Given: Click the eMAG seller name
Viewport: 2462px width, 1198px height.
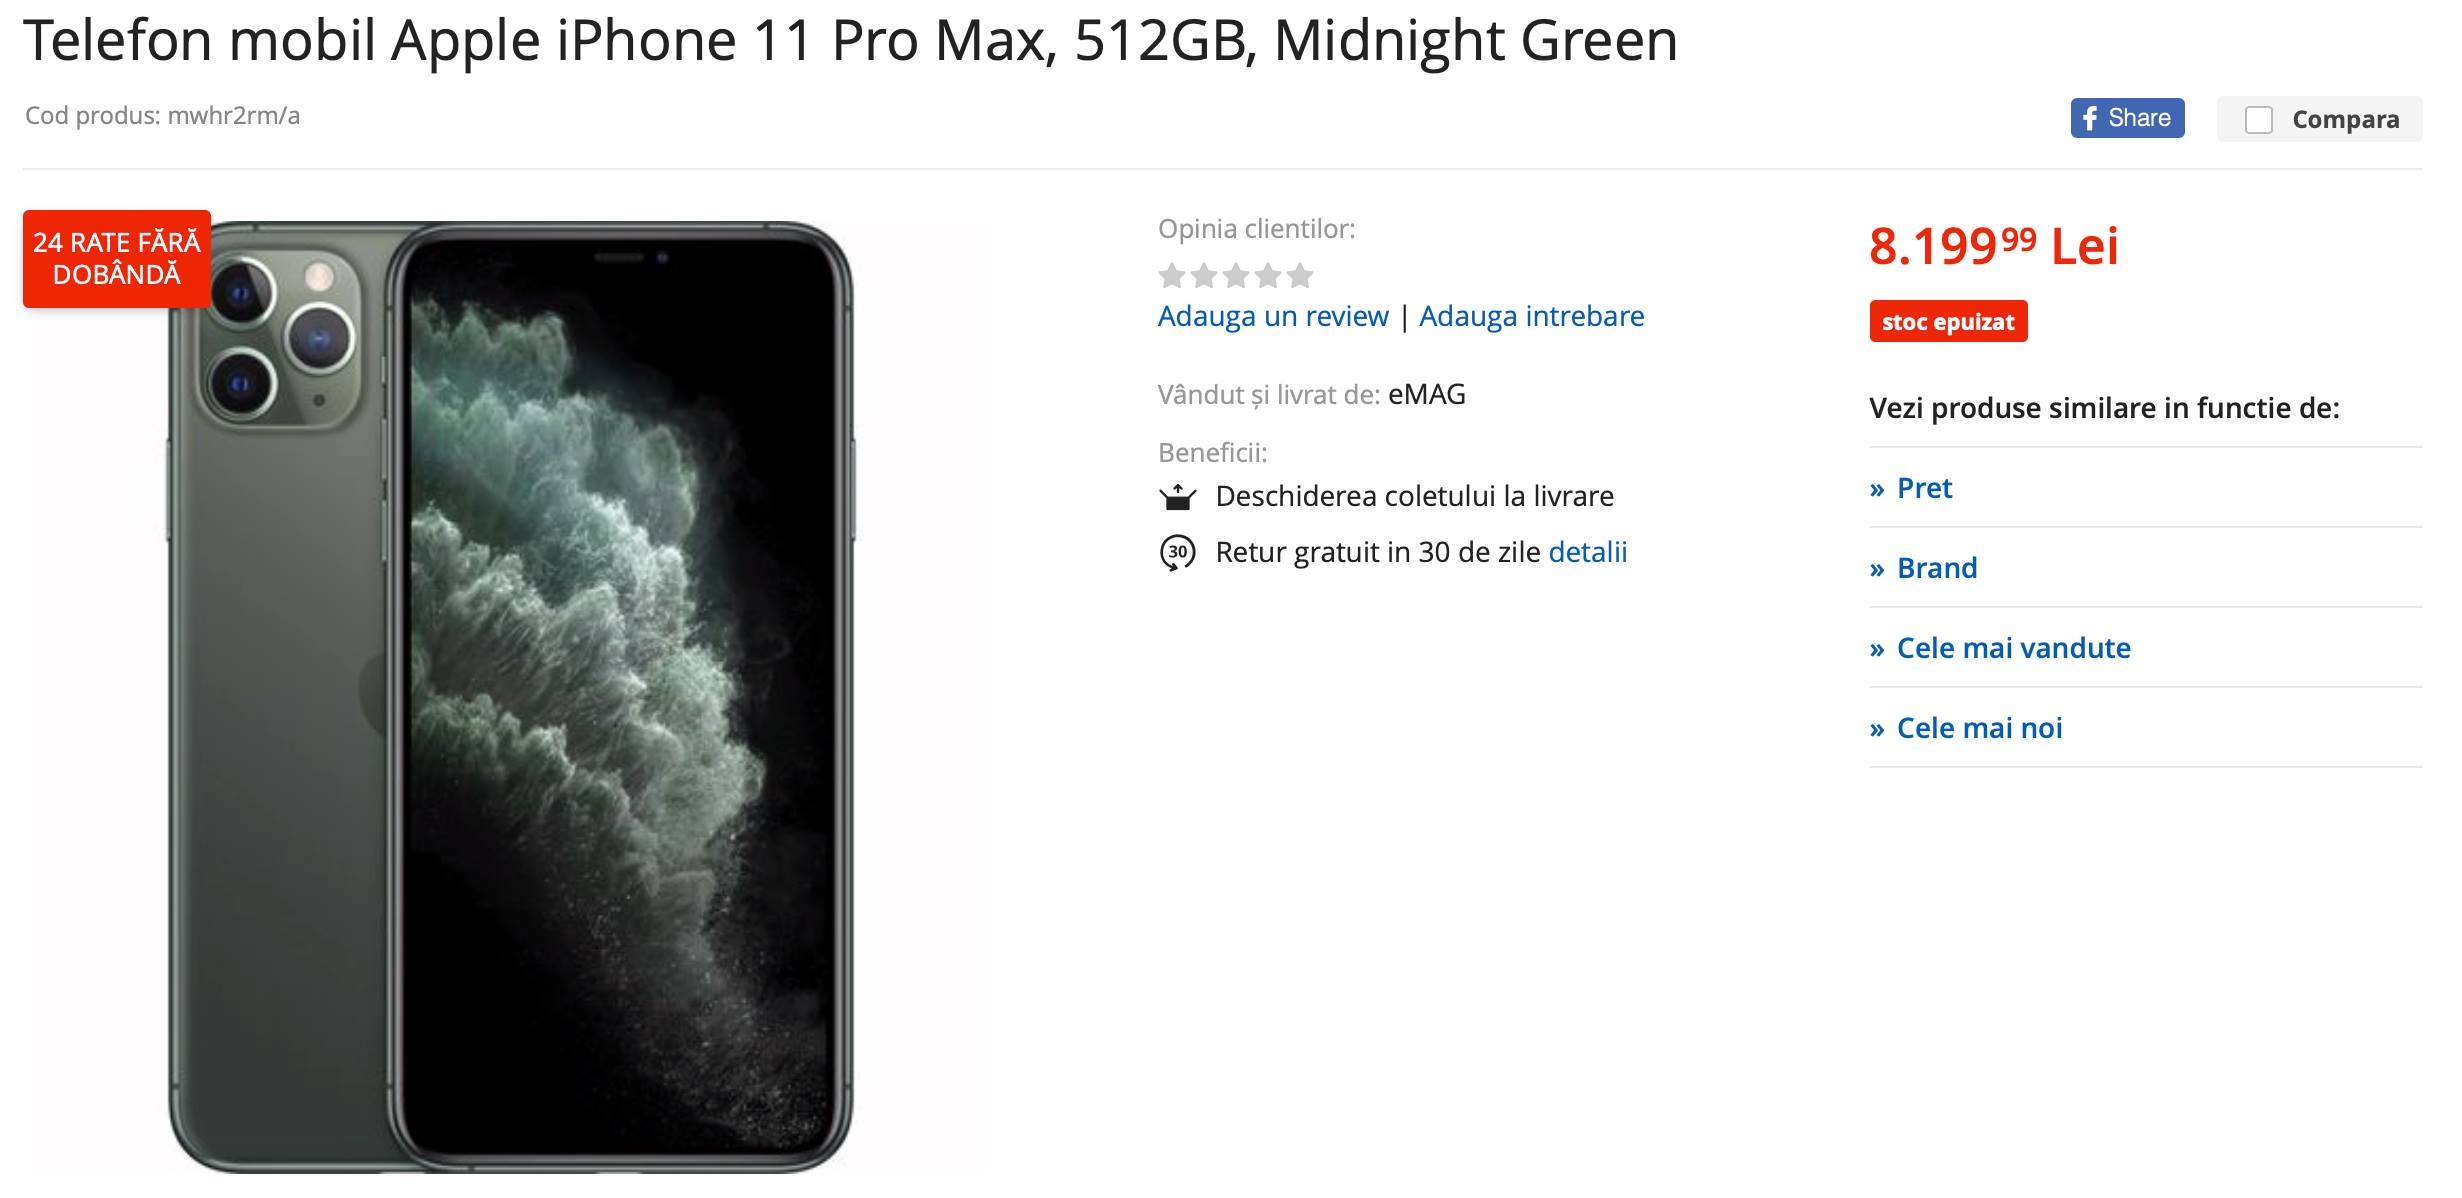Looking at the screenshot, I should pyautogui.click(x=1427, y=395).
